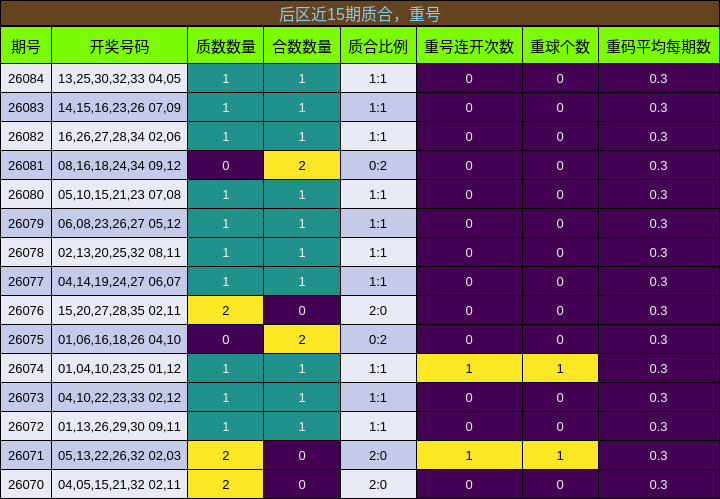Viewport: 720px width, 499px height.
Task: Click yellow 重球个数 cell in row 26074
Action: point(560,368)
